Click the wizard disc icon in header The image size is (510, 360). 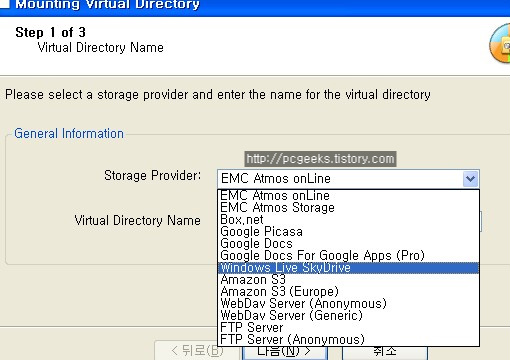tap(500, 43)
